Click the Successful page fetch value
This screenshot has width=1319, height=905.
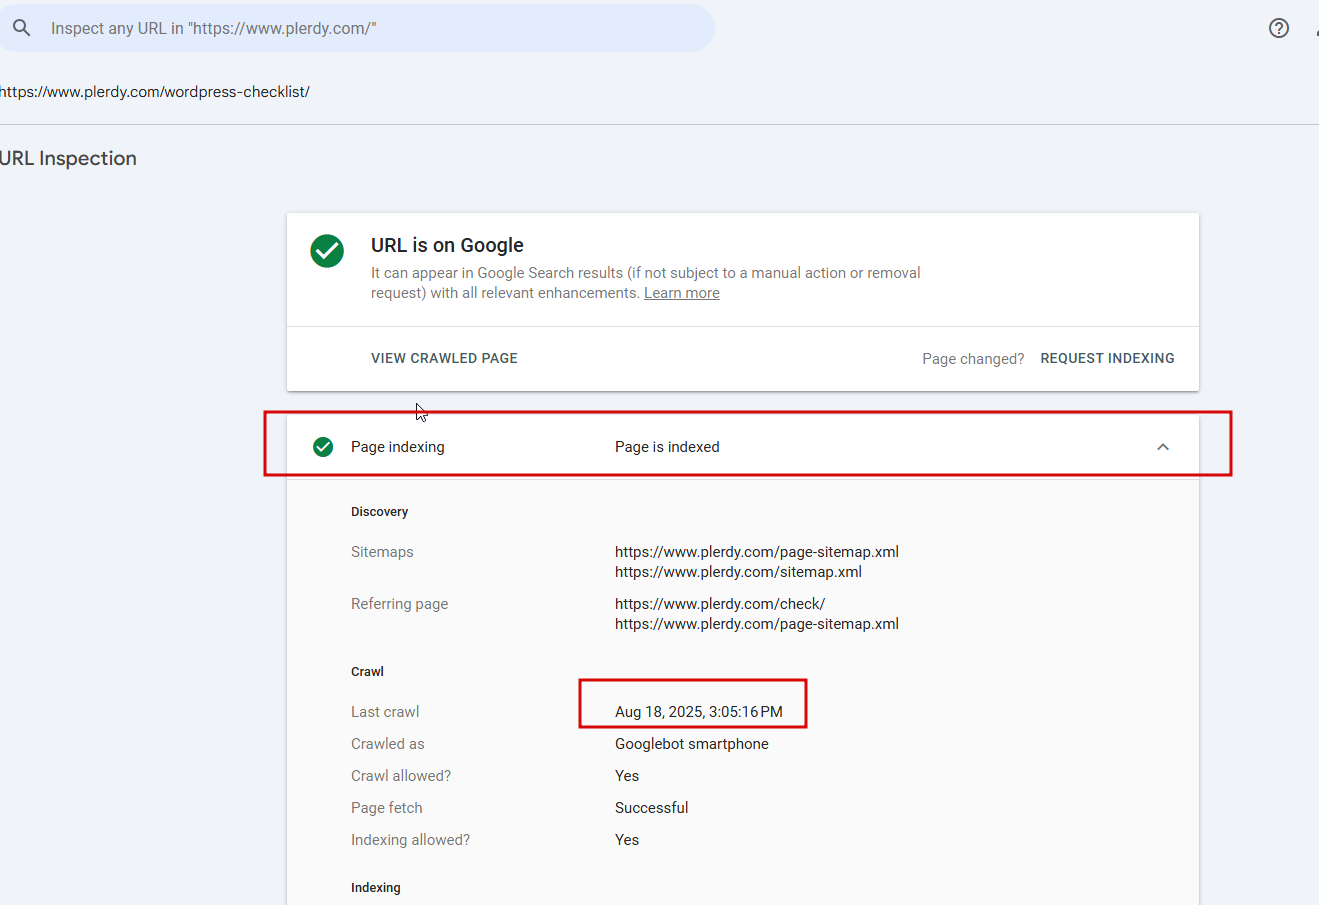652,808
